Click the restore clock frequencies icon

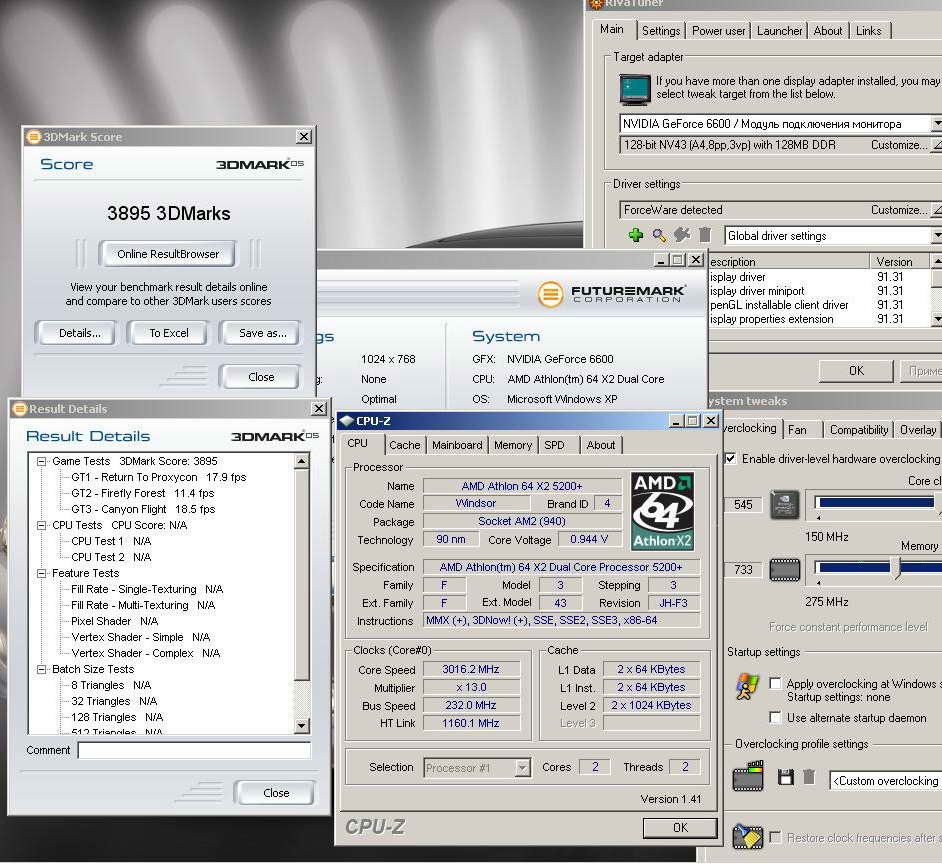[747, 836]
